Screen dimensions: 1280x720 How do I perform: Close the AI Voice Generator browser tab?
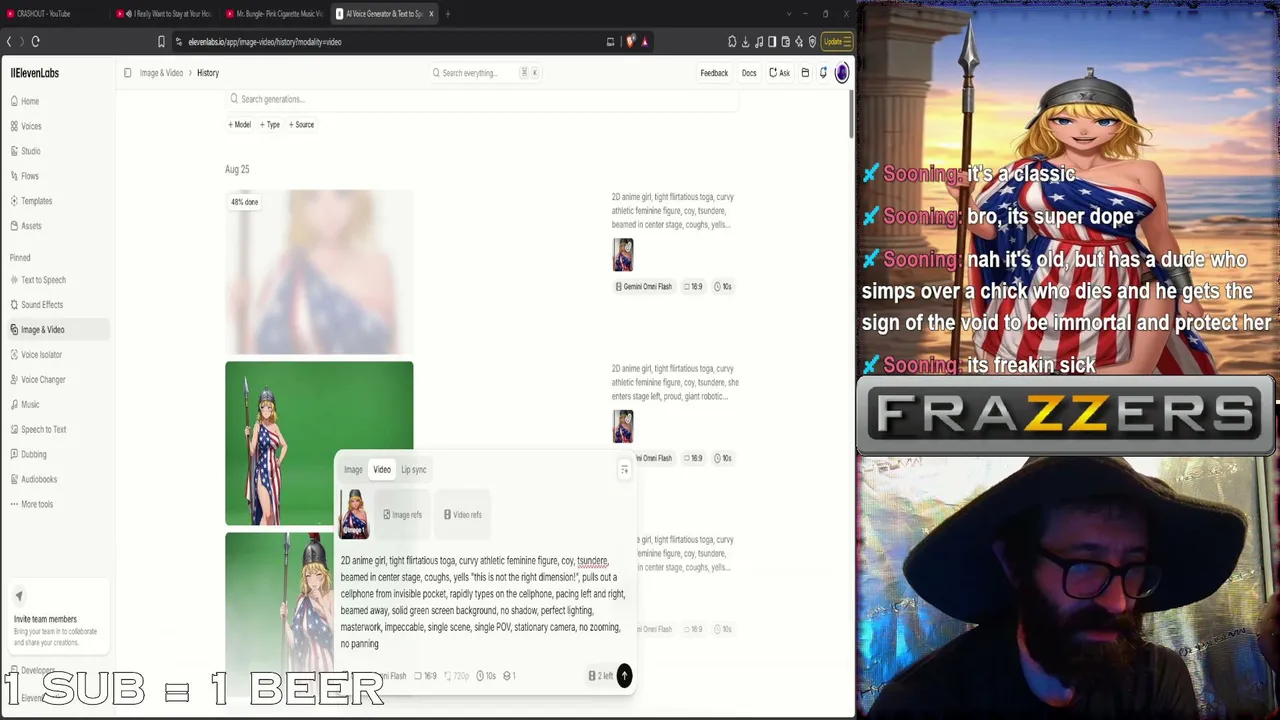[x=431, y=14]
